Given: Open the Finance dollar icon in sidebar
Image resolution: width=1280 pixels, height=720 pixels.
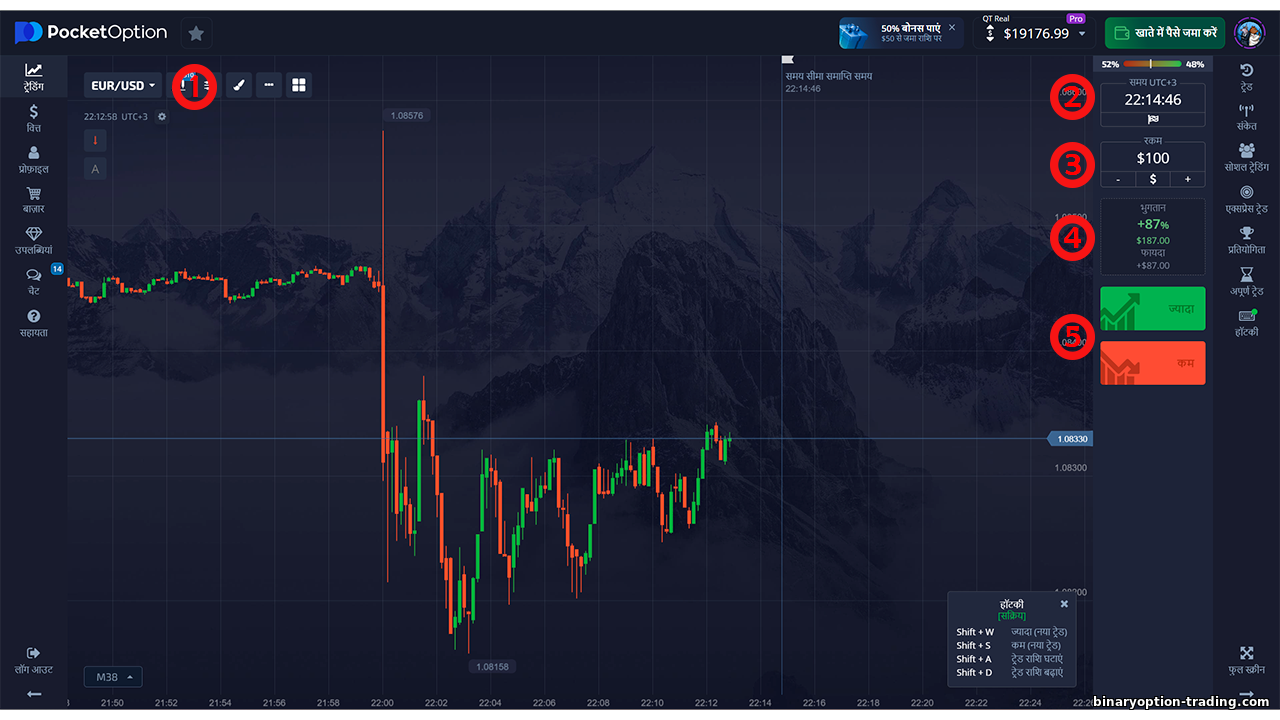Looking at the screenshot, I should [34, 118].
